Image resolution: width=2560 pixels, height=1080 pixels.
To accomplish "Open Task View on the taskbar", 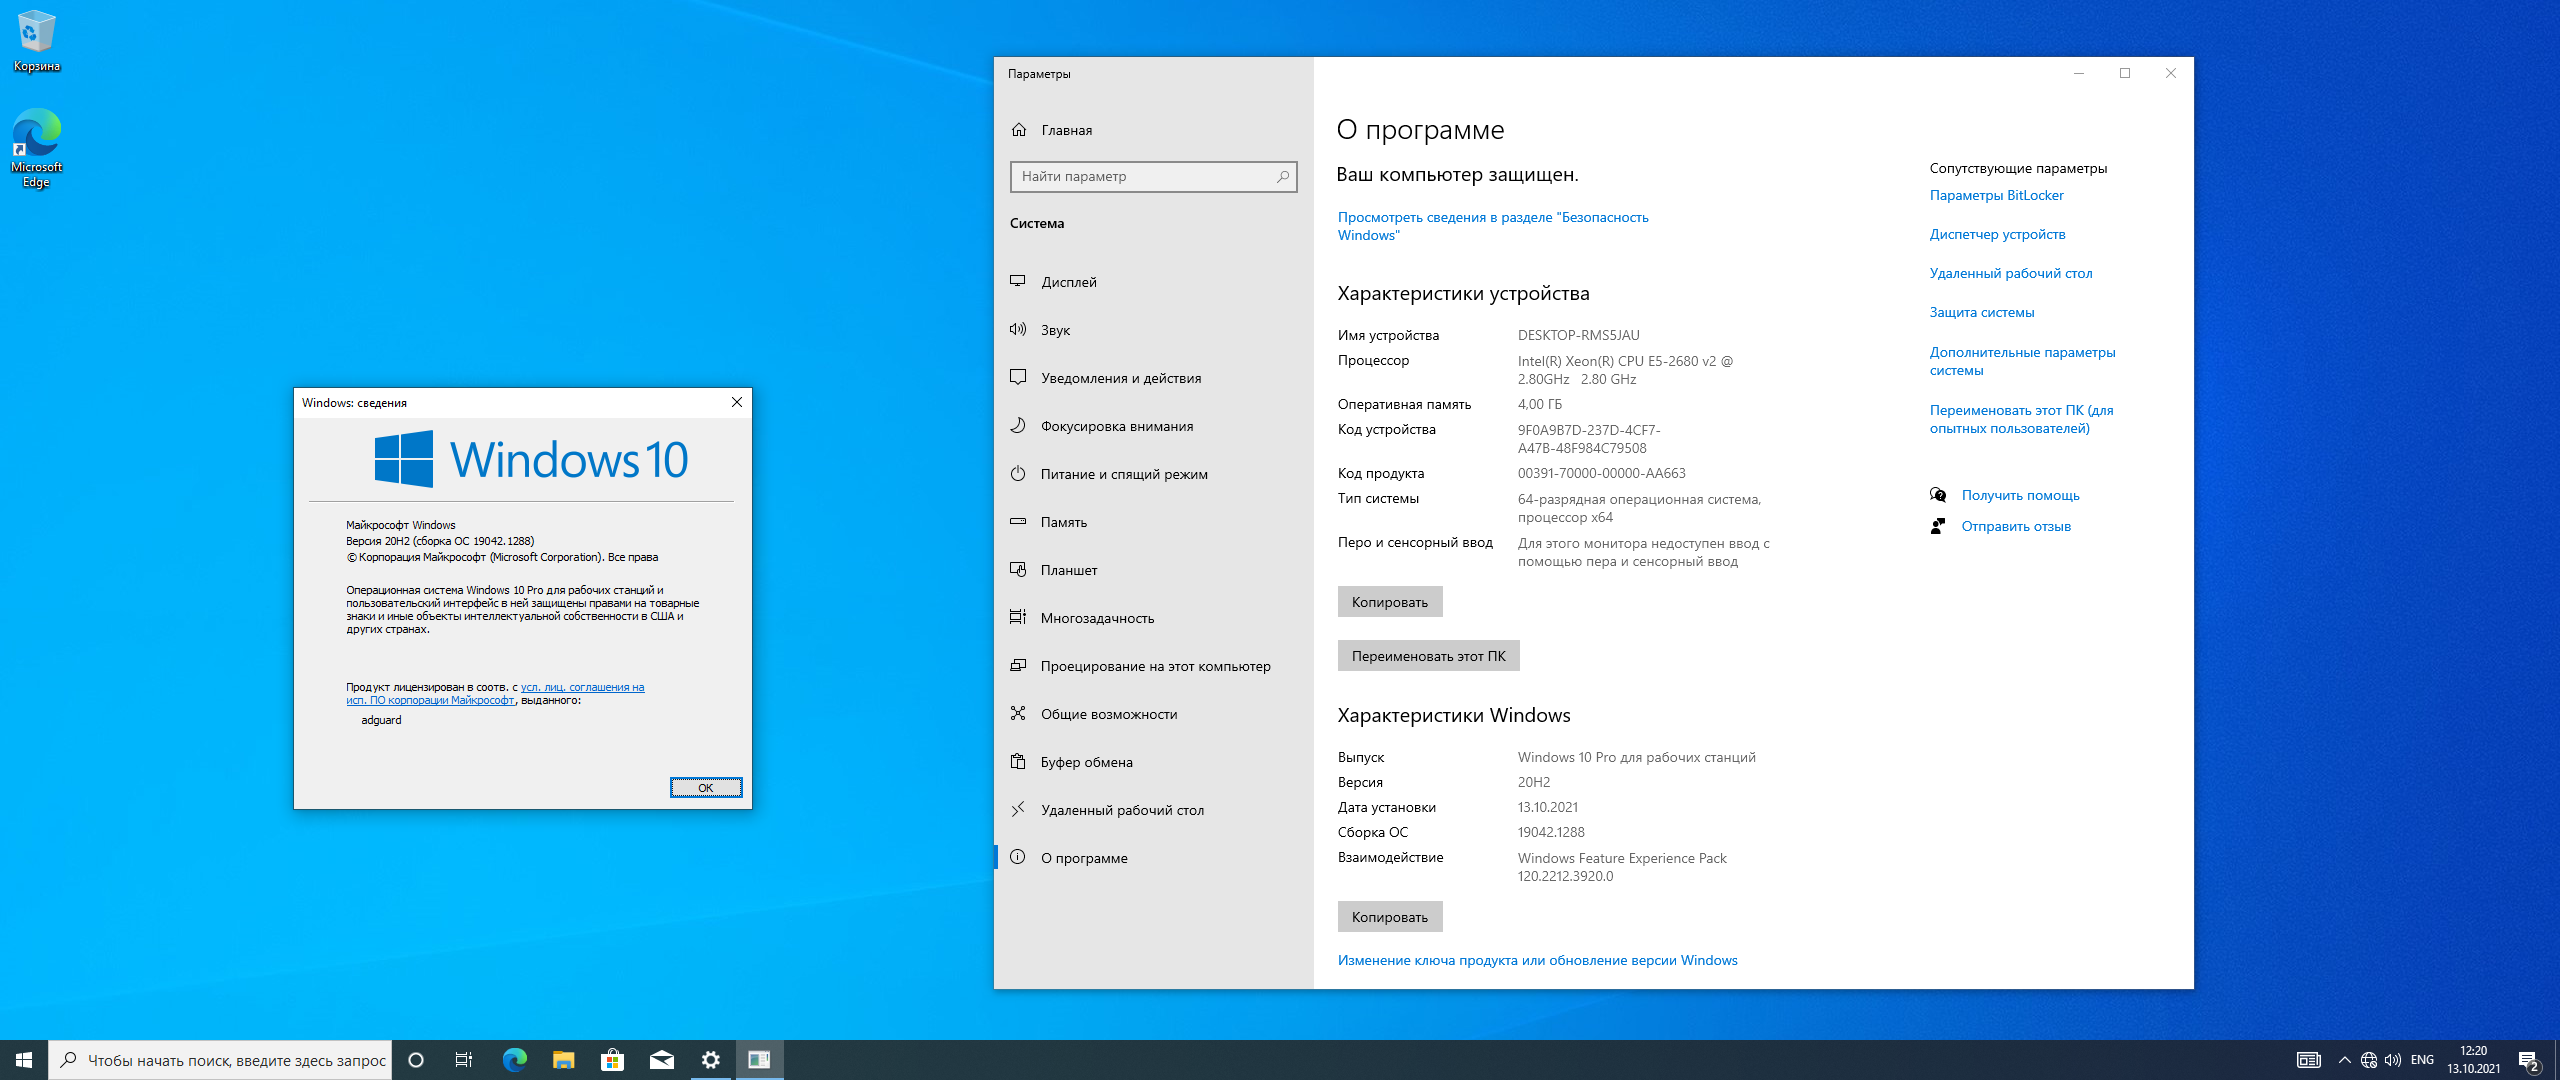I will (464, 1060).
